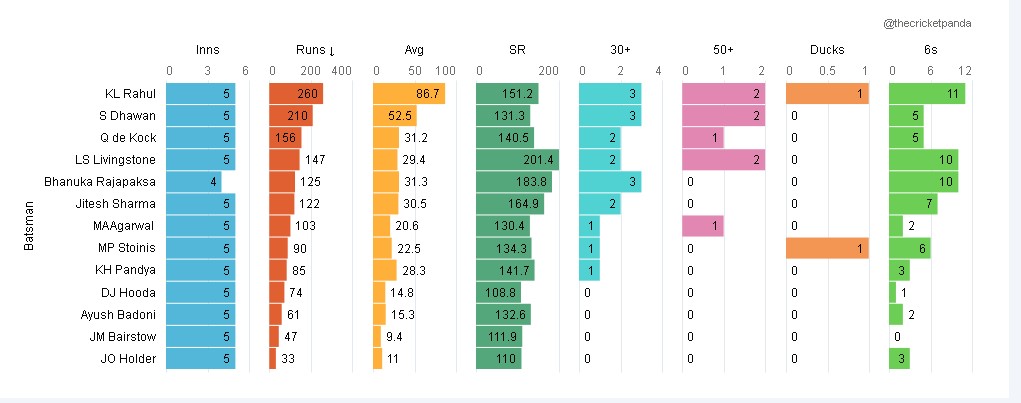
Task: Sort by the SR column header
Action: pos(518,49)
